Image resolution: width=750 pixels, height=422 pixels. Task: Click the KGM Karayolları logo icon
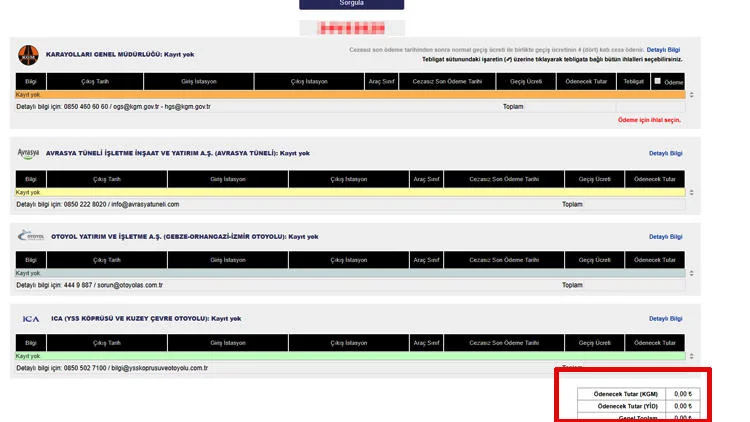coord(28,56)
